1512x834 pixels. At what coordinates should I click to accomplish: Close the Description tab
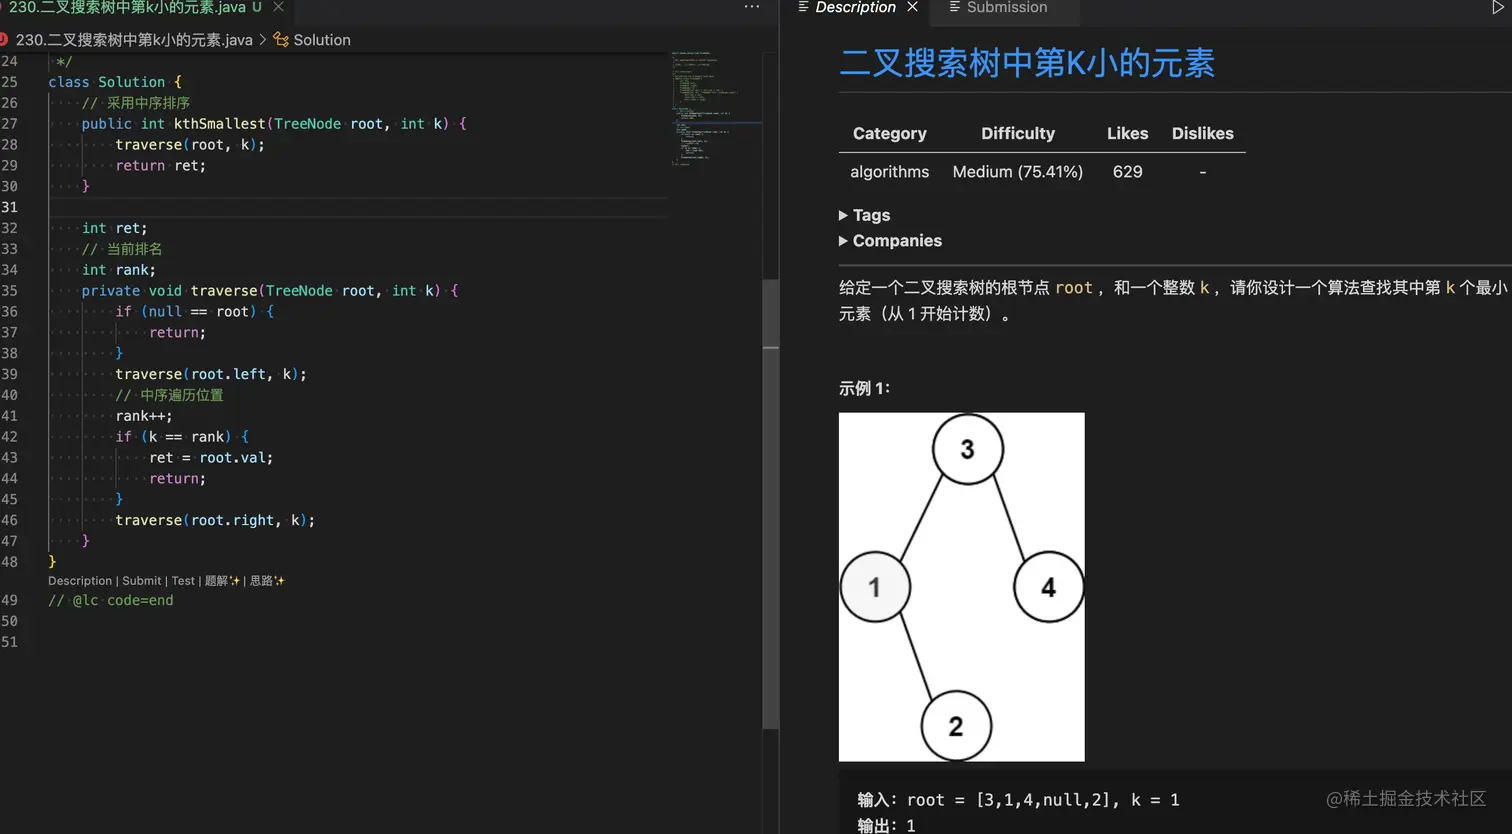coord(912,7)
